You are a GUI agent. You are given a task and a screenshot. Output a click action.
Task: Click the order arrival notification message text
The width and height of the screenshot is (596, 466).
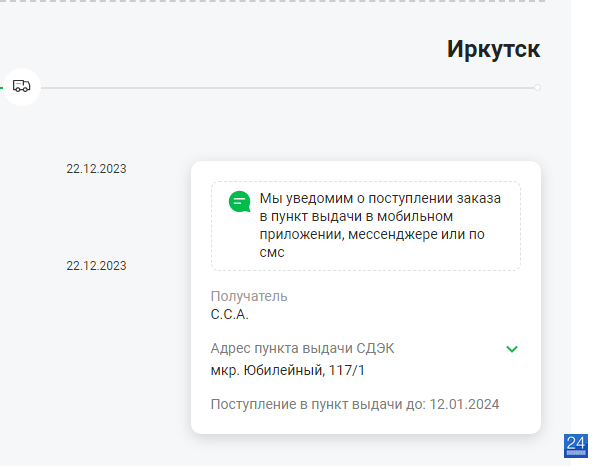380,225
